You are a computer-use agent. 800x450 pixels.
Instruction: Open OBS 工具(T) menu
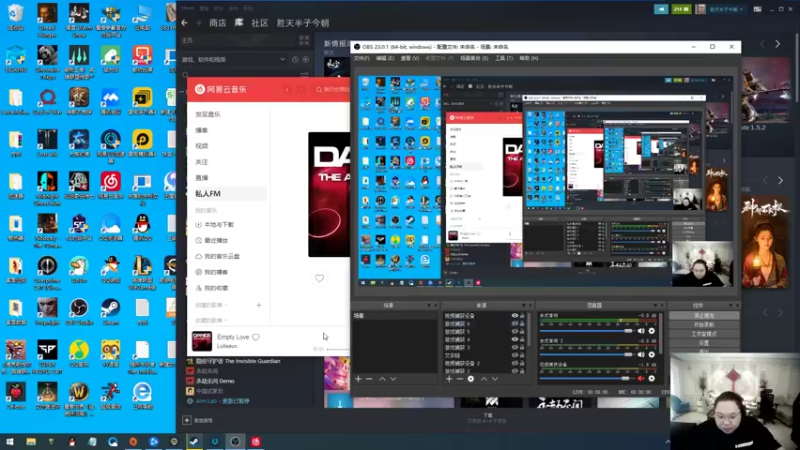[x=504, y=58]
